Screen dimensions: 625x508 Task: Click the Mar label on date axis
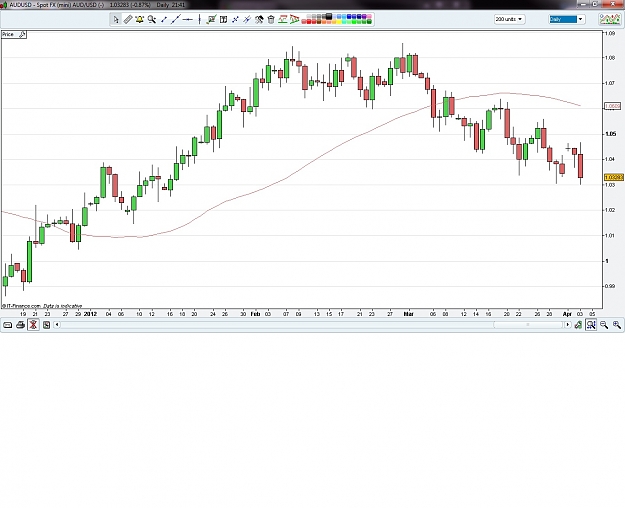coord(409,314)
